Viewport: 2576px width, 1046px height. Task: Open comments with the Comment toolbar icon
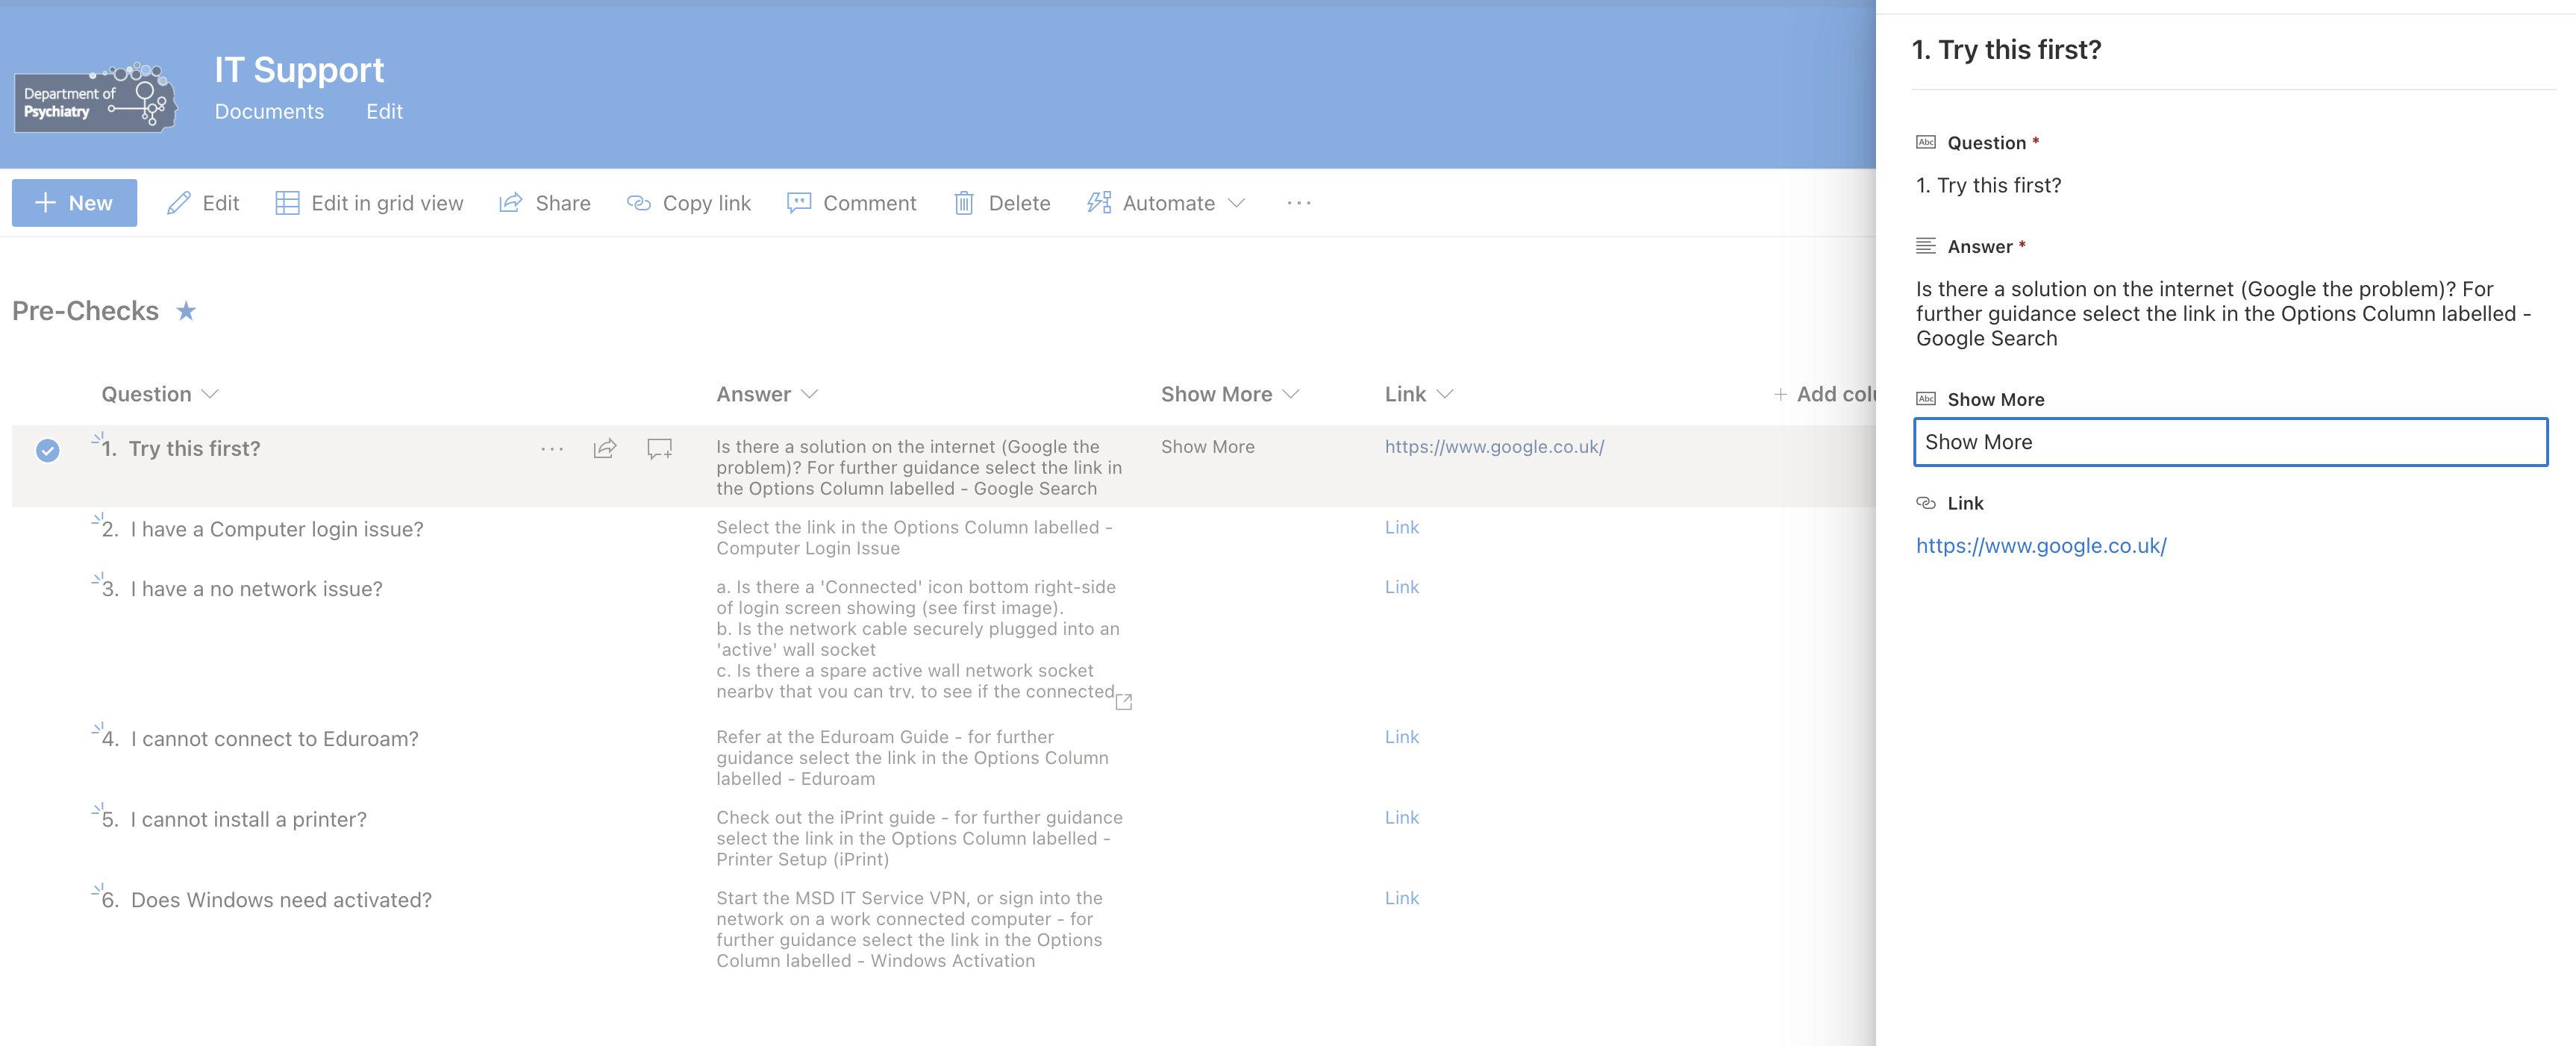(853, 202)
